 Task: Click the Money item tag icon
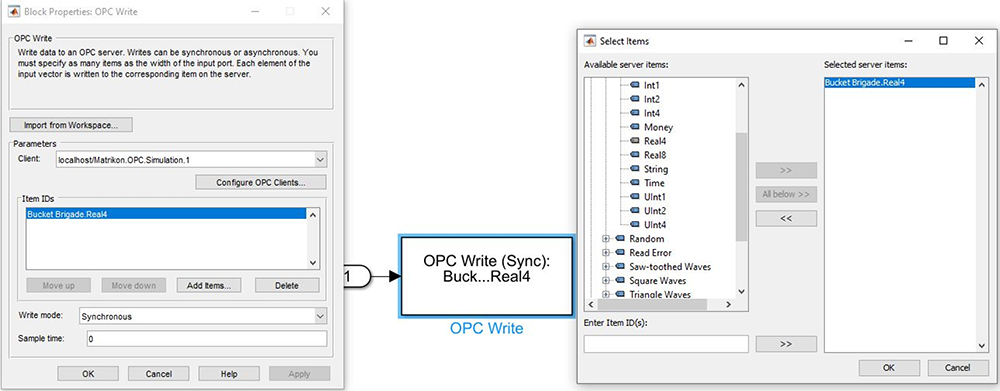click(635, 127)
